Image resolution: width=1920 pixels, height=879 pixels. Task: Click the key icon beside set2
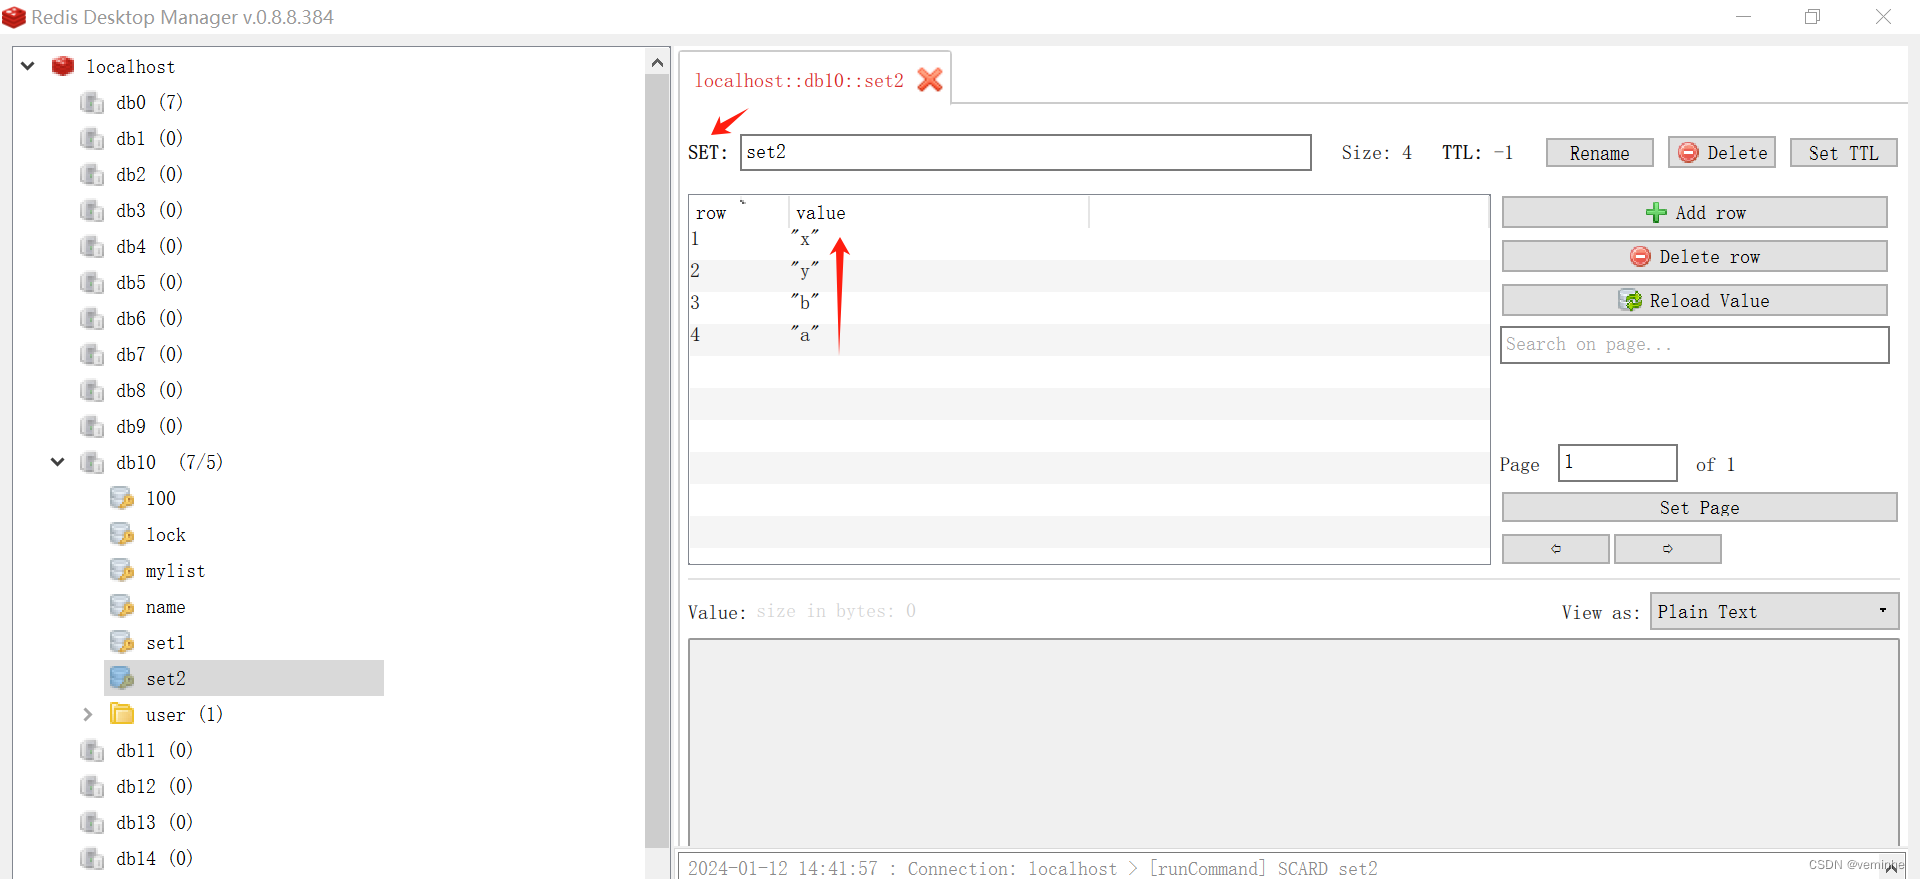point(122,678)
